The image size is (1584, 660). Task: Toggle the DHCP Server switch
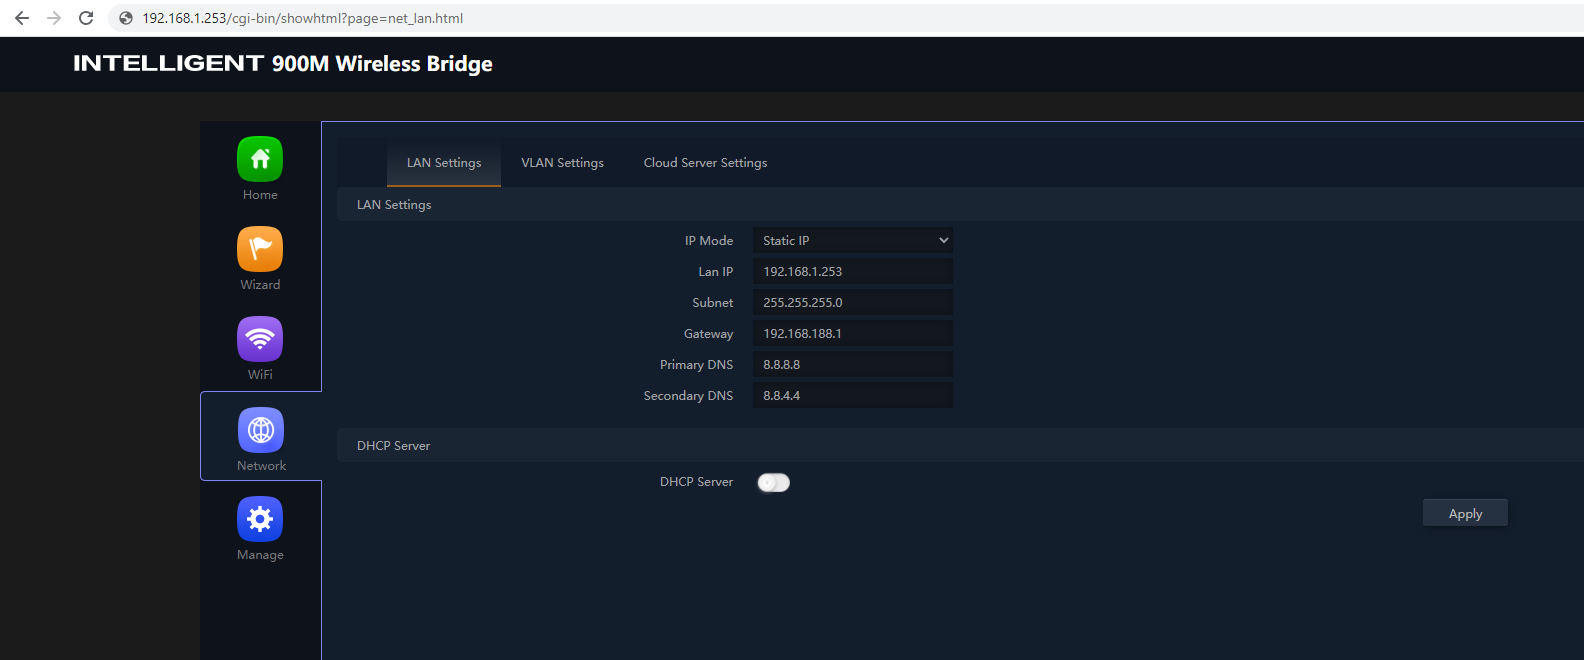click(x=773, y=483)
